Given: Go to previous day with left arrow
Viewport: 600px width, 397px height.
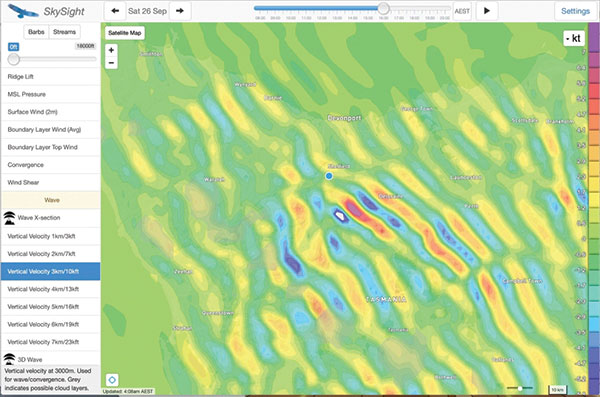Looking at the screenshot, I should click(x=115, y=11).
